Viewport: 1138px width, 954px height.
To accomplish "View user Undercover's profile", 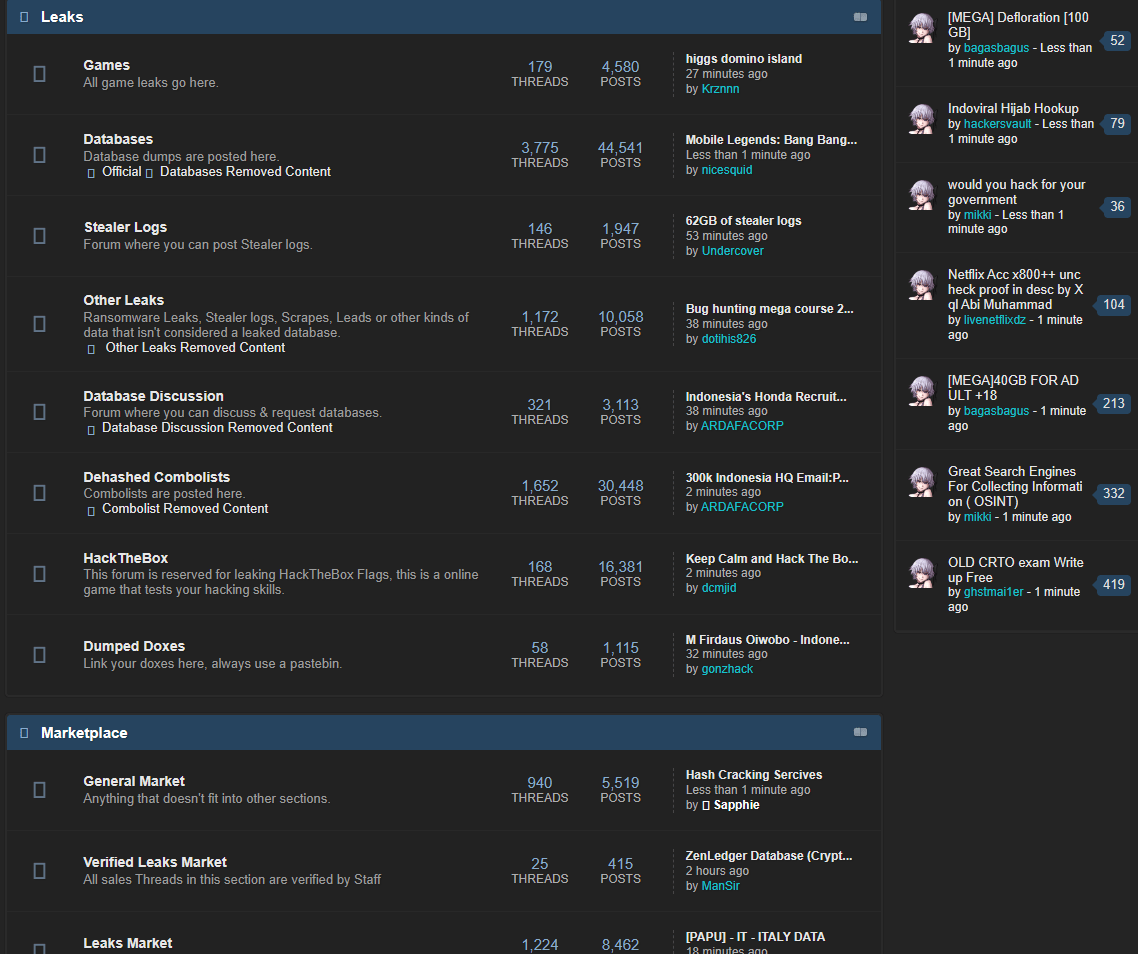I will click(x=732, y=251).
